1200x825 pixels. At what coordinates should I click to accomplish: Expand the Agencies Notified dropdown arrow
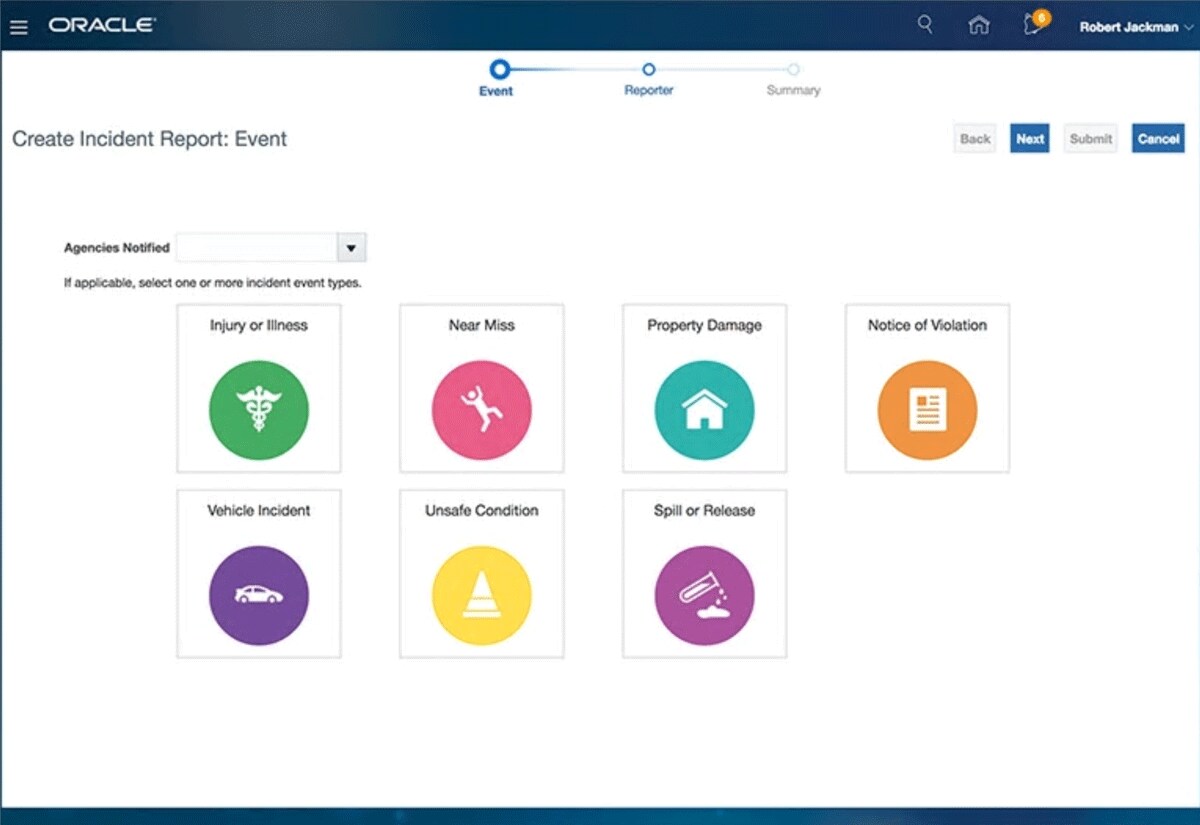[351, 248]
